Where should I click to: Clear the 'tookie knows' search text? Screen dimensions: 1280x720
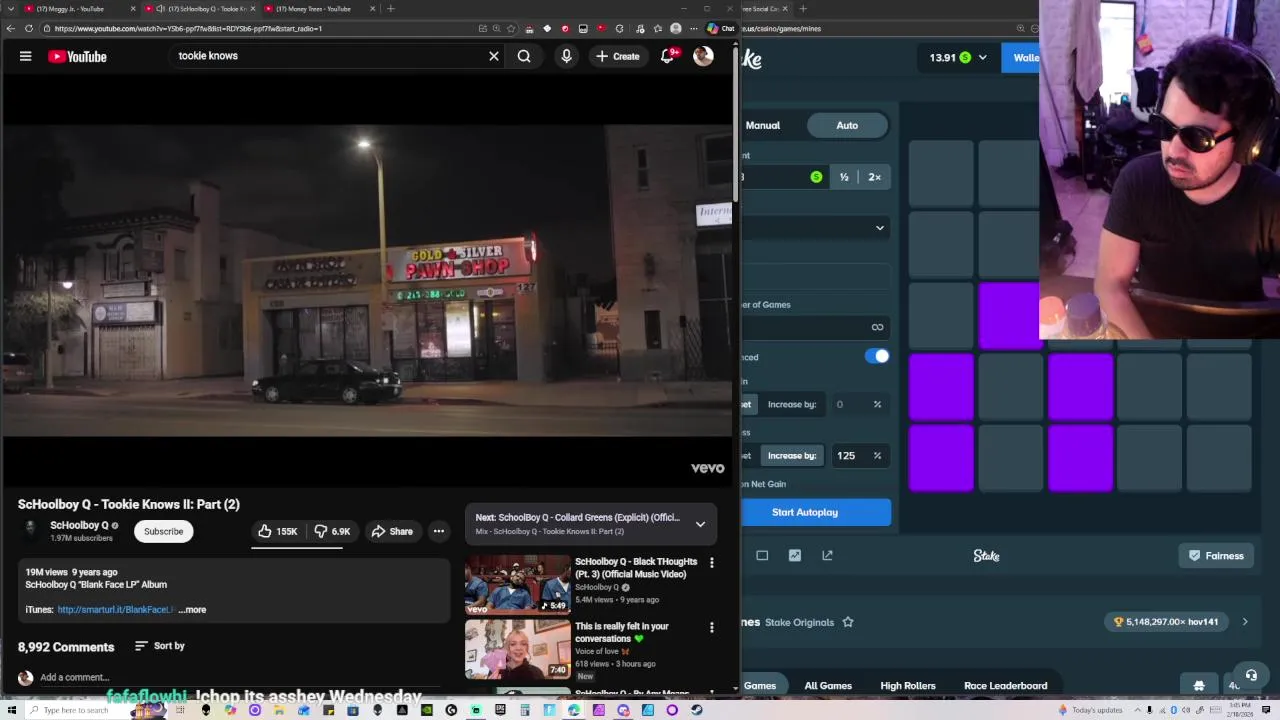tap(493, 56)
